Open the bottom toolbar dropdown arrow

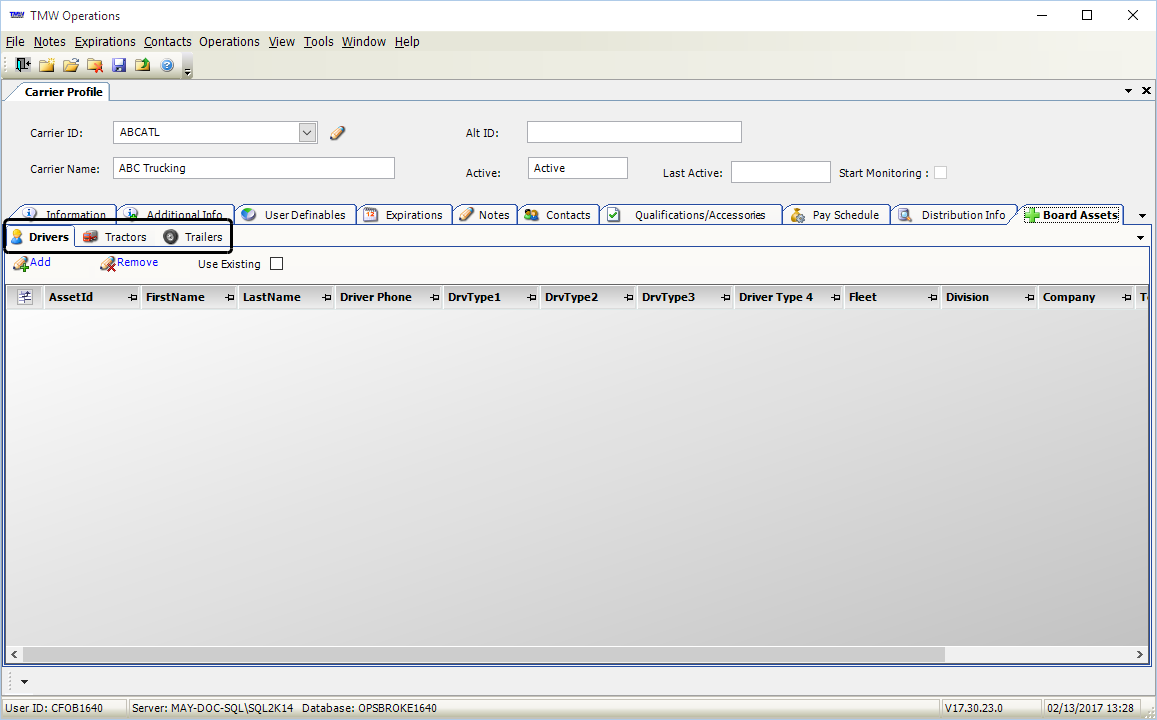(x=24, y=682)
